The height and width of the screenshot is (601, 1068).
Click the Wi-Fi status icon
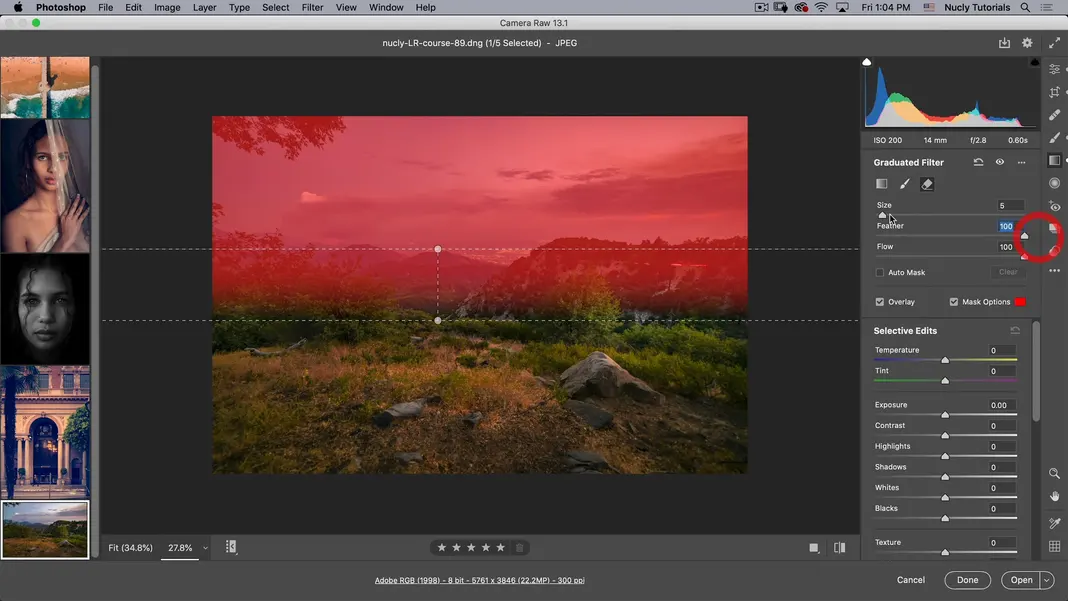[x=821, y=7]
